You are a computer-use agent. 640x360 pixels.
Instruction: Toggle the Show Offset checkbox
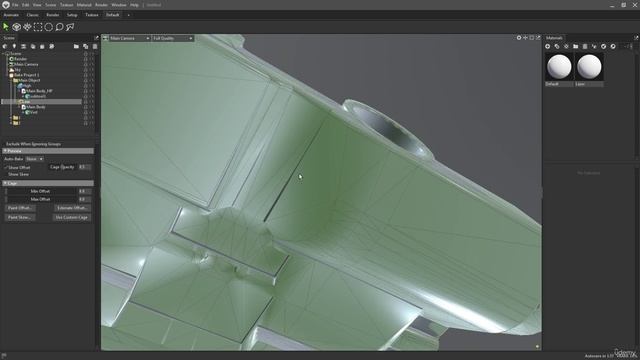click(x=6, y=167)
